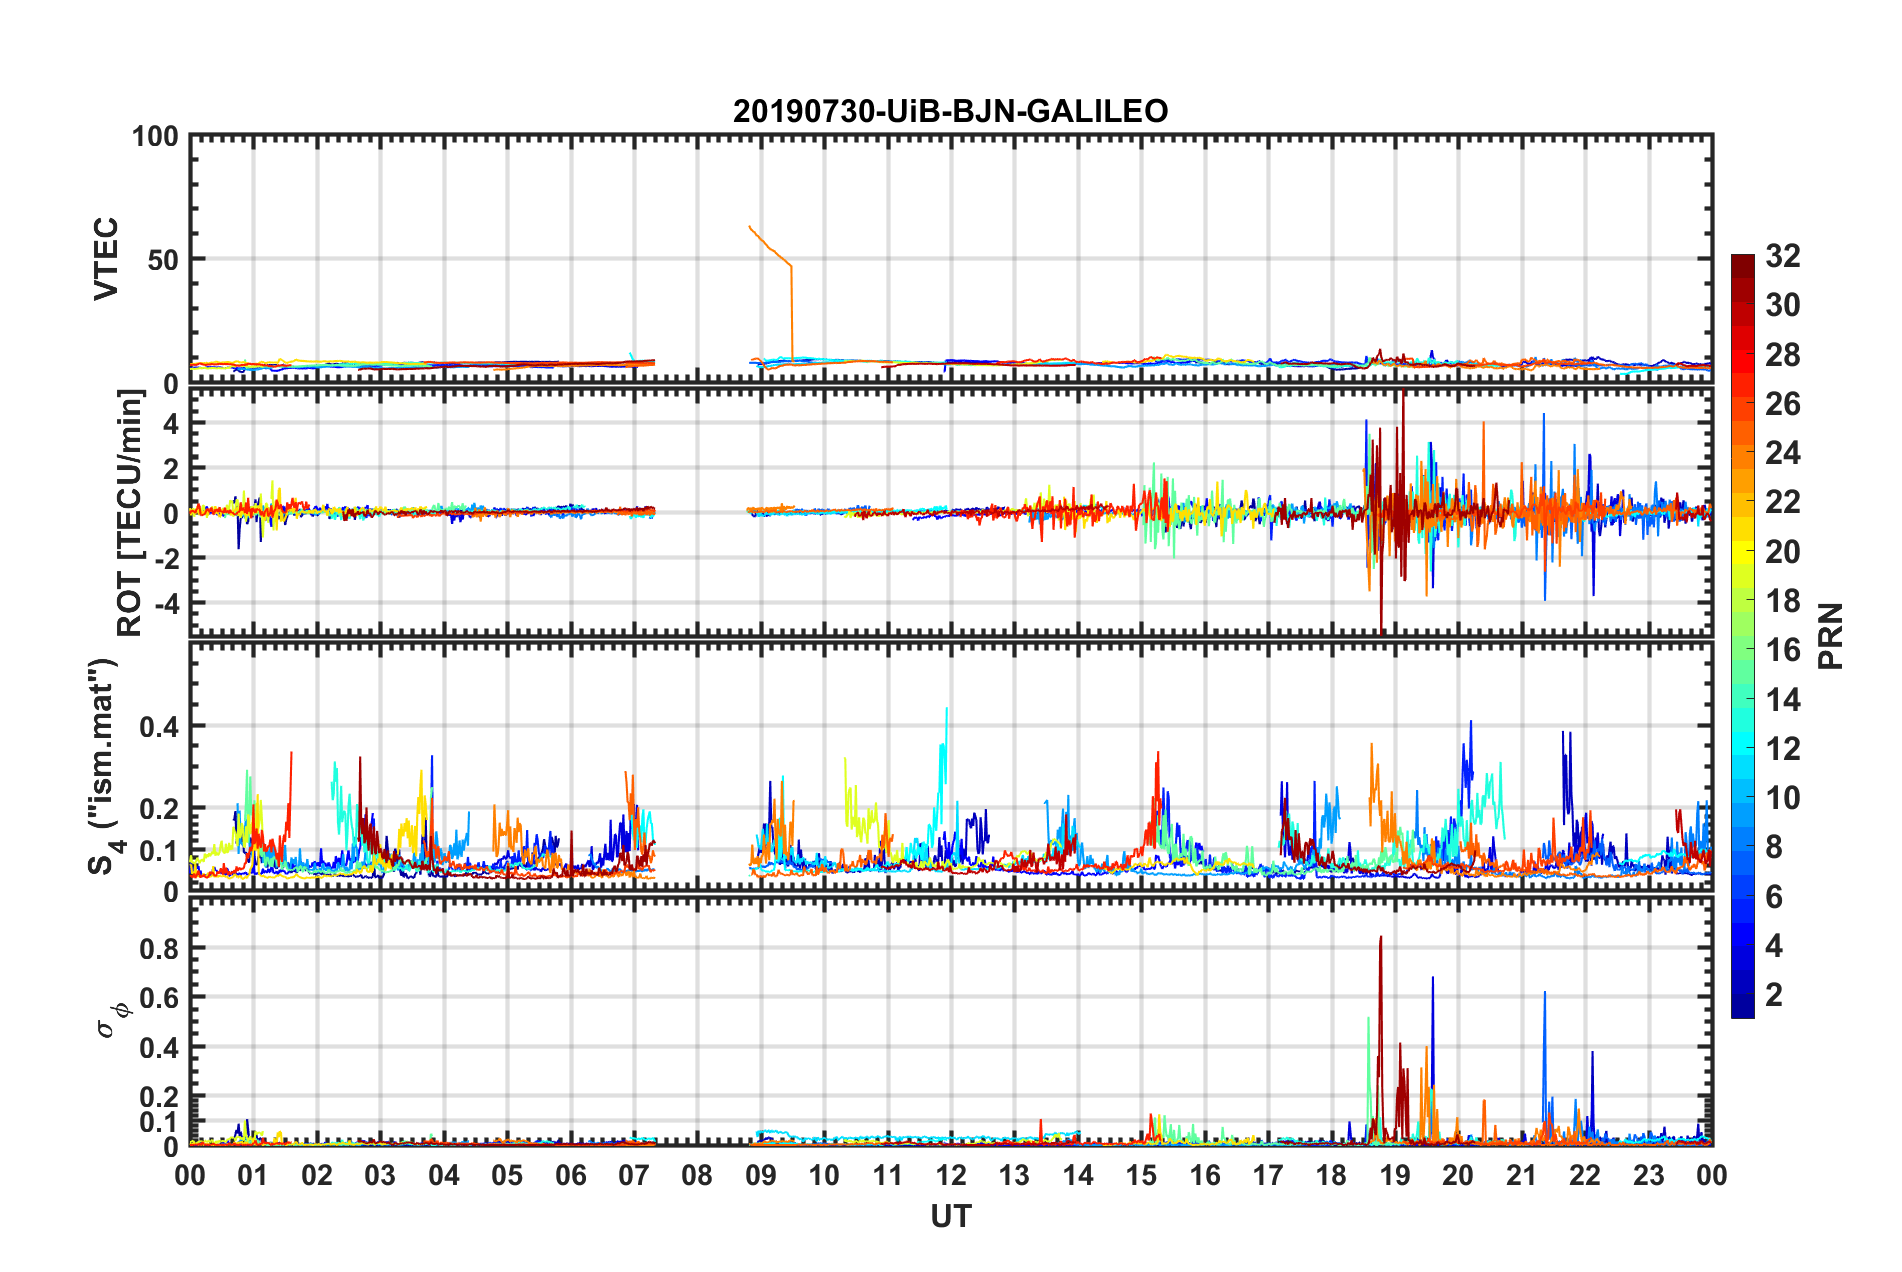This screenshot has height=1272, width=1902.
Task: Click the VTEC y-axis label
Action: coord(106,259)
